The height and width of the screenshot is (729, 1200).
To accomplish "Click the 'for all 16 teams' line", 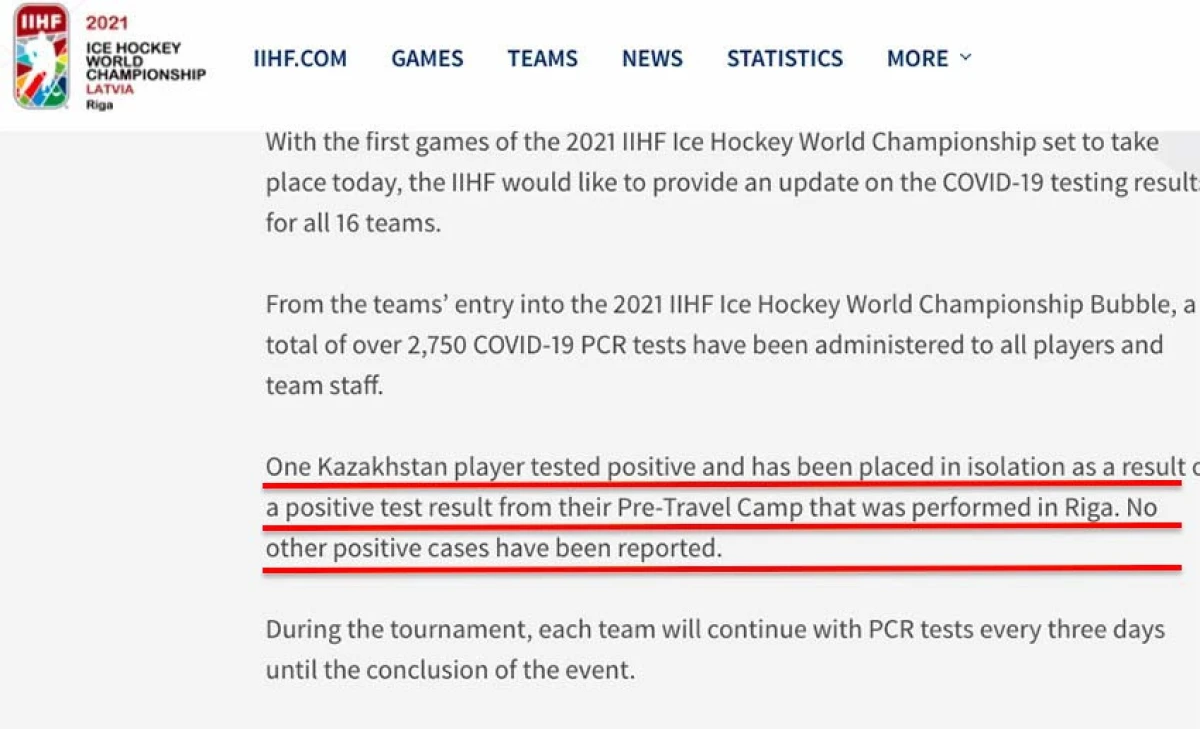I will coord(352,222).
